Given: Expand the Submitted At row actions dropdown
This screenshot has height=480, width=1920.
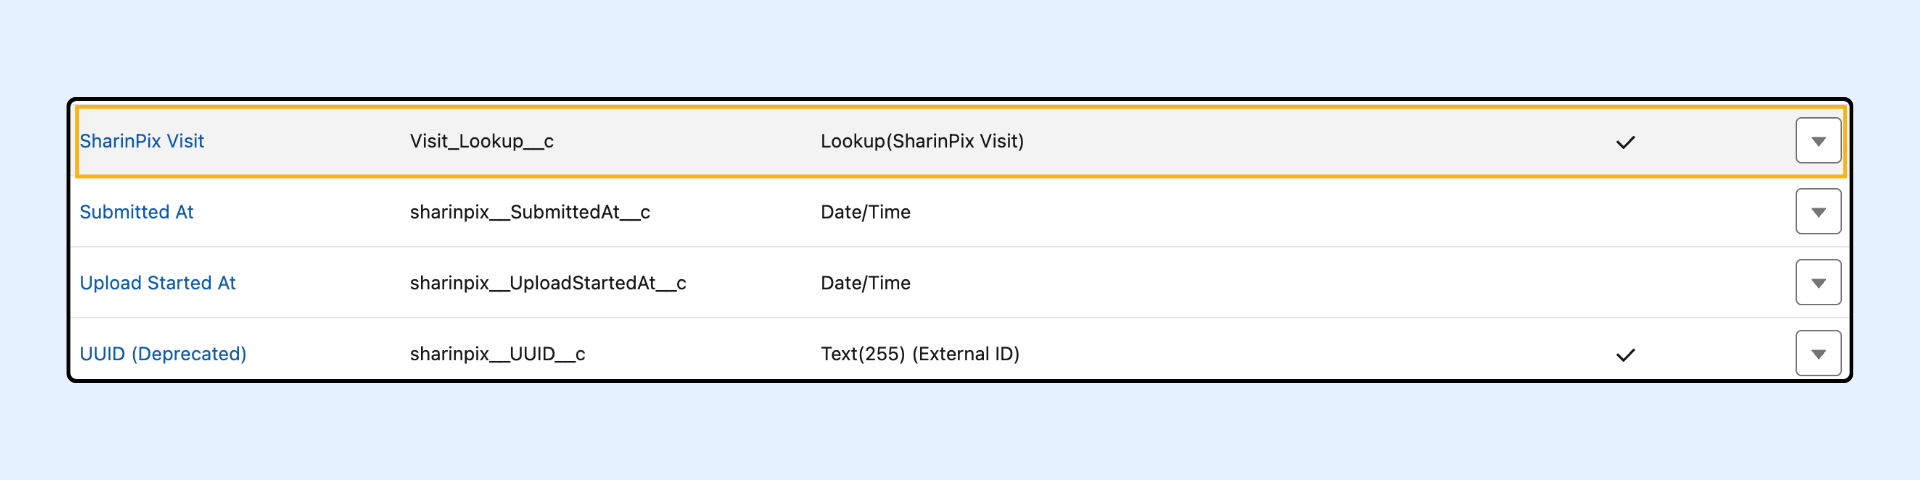Looking at the screenshot, I should pyautogui.click(x=1818, y=212).
